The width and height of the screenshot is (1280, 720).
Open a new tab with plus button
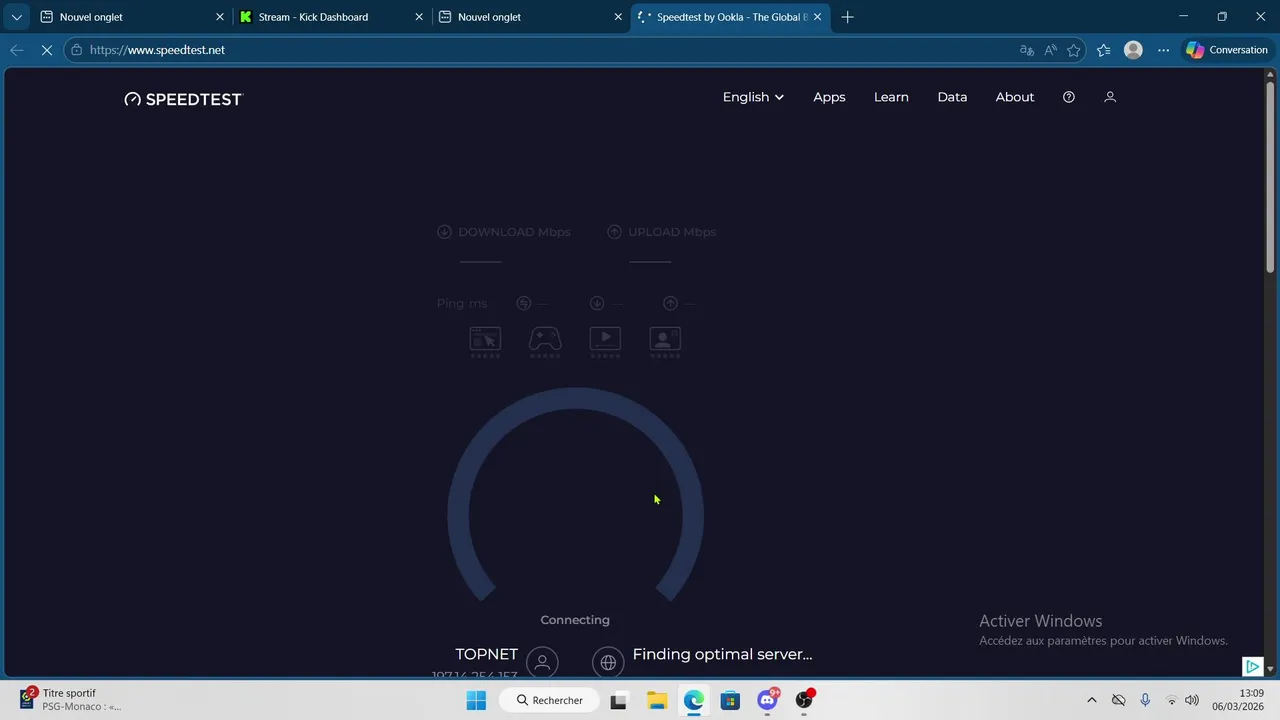coord(848,17)
